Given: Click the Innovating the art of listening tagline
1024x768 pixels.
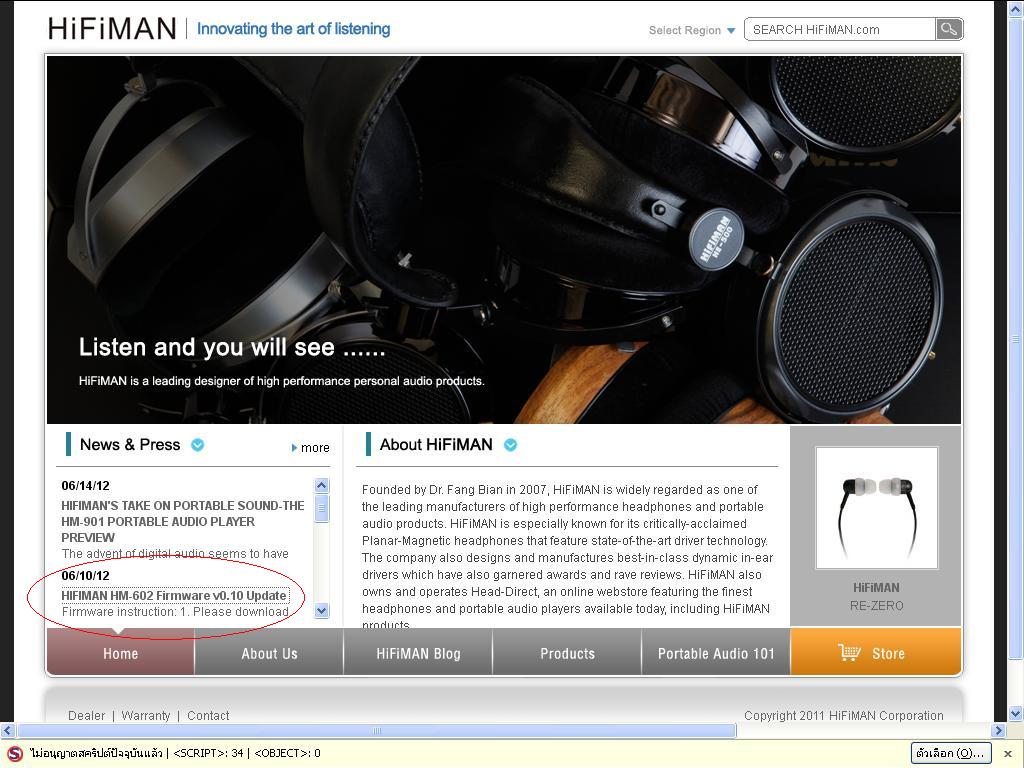Looking at the screenshot, I should (x=293, y=29).
